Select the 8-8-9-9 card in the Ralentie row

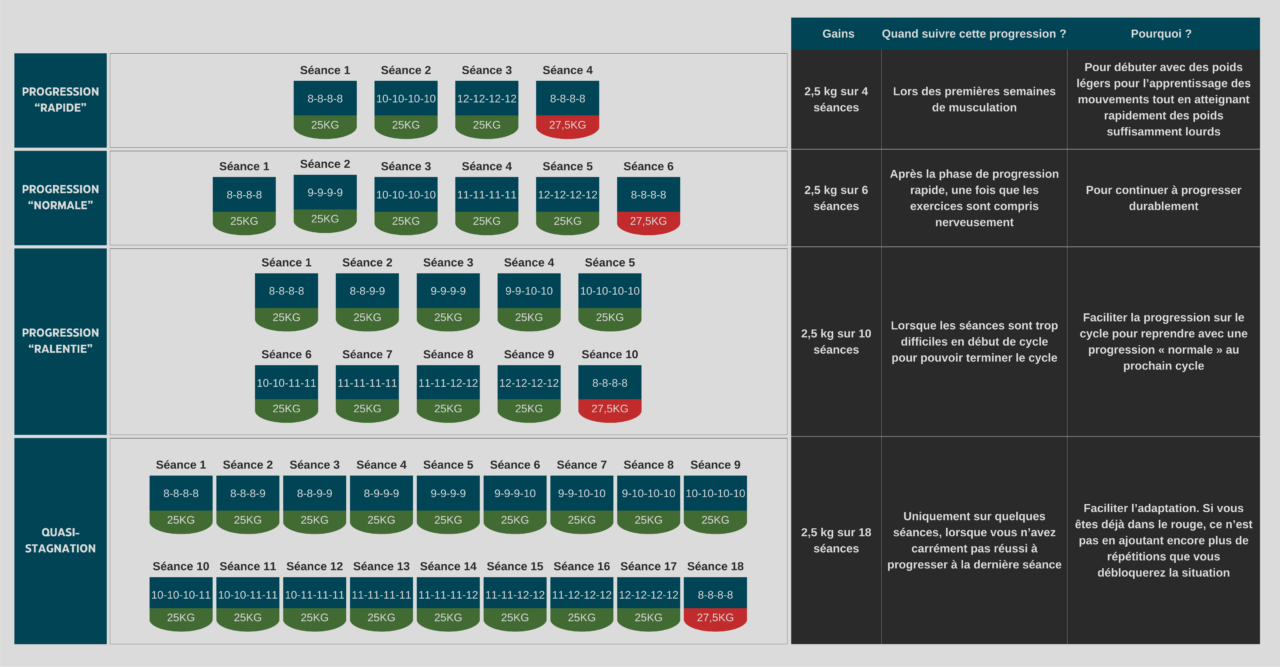(367, 291)
